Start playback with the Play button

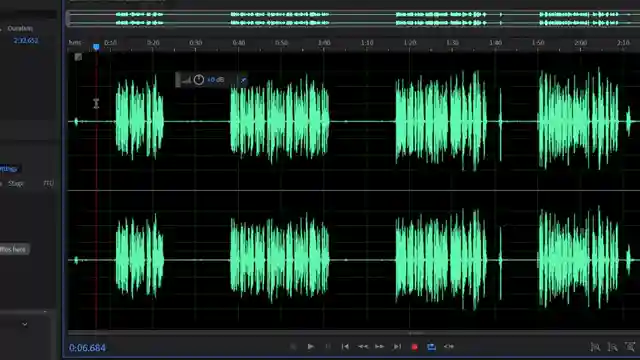(x=311, y=347)
